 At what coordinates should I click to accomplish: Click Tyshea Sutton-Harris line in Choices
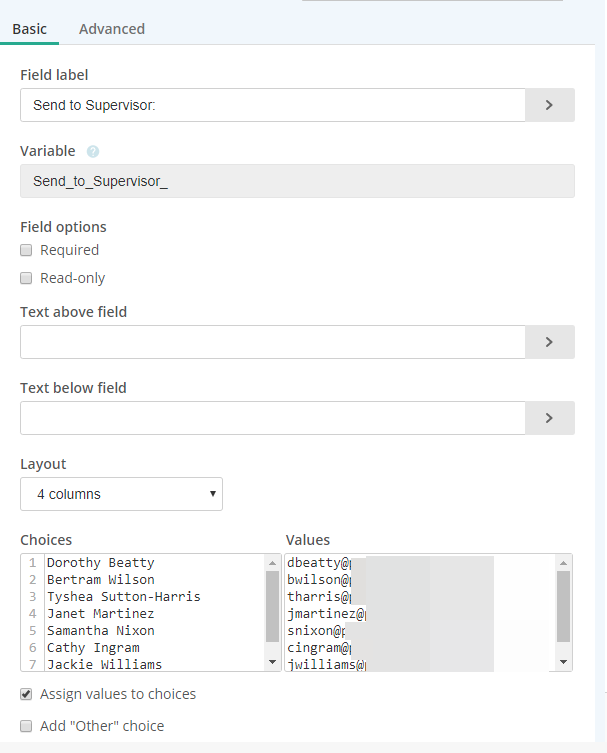pyautogui.click(x=123, y=597)
